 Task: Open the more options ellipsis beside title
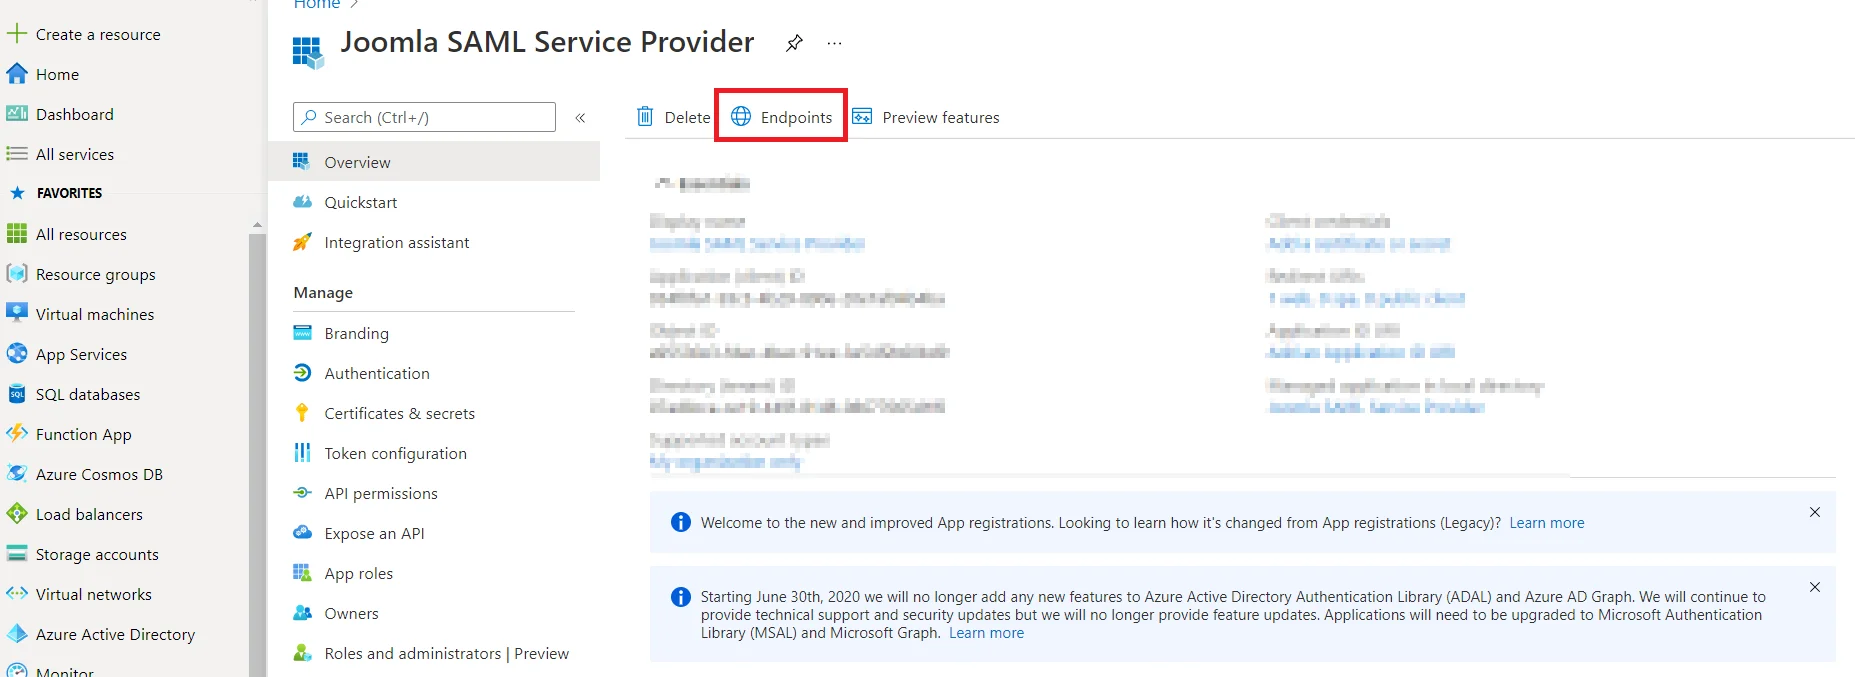(834, 43)
